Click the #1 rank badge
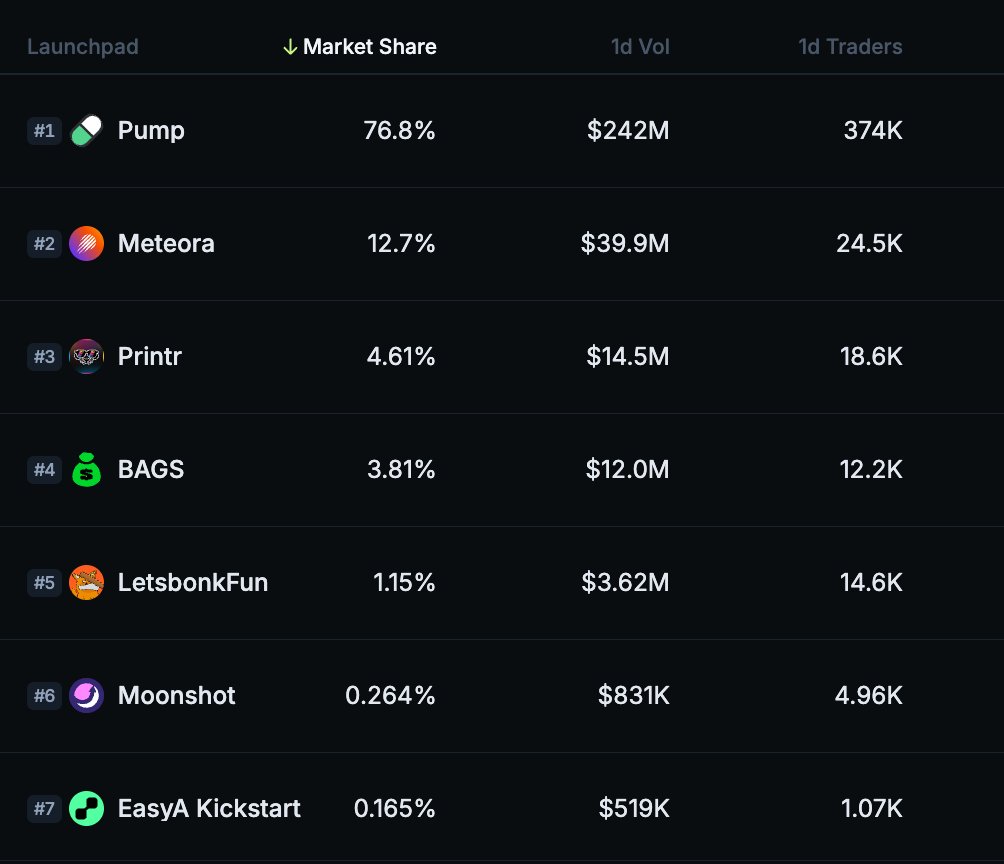 [x=44, y=131]
